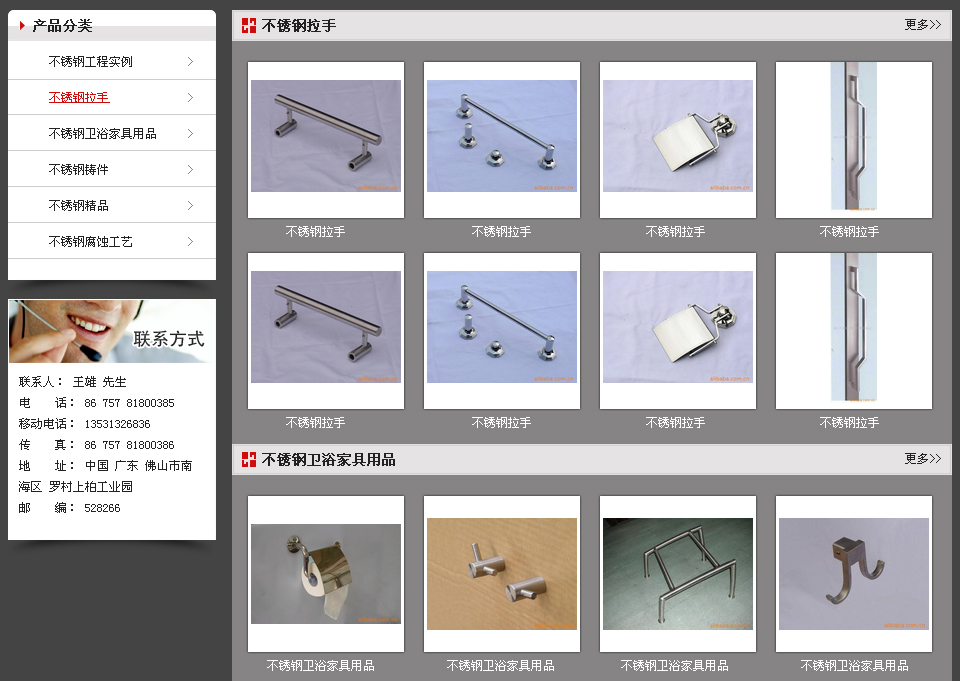
Task: Click the red icon beside 不锈钢拉手 section header
Action: point(249,25)
